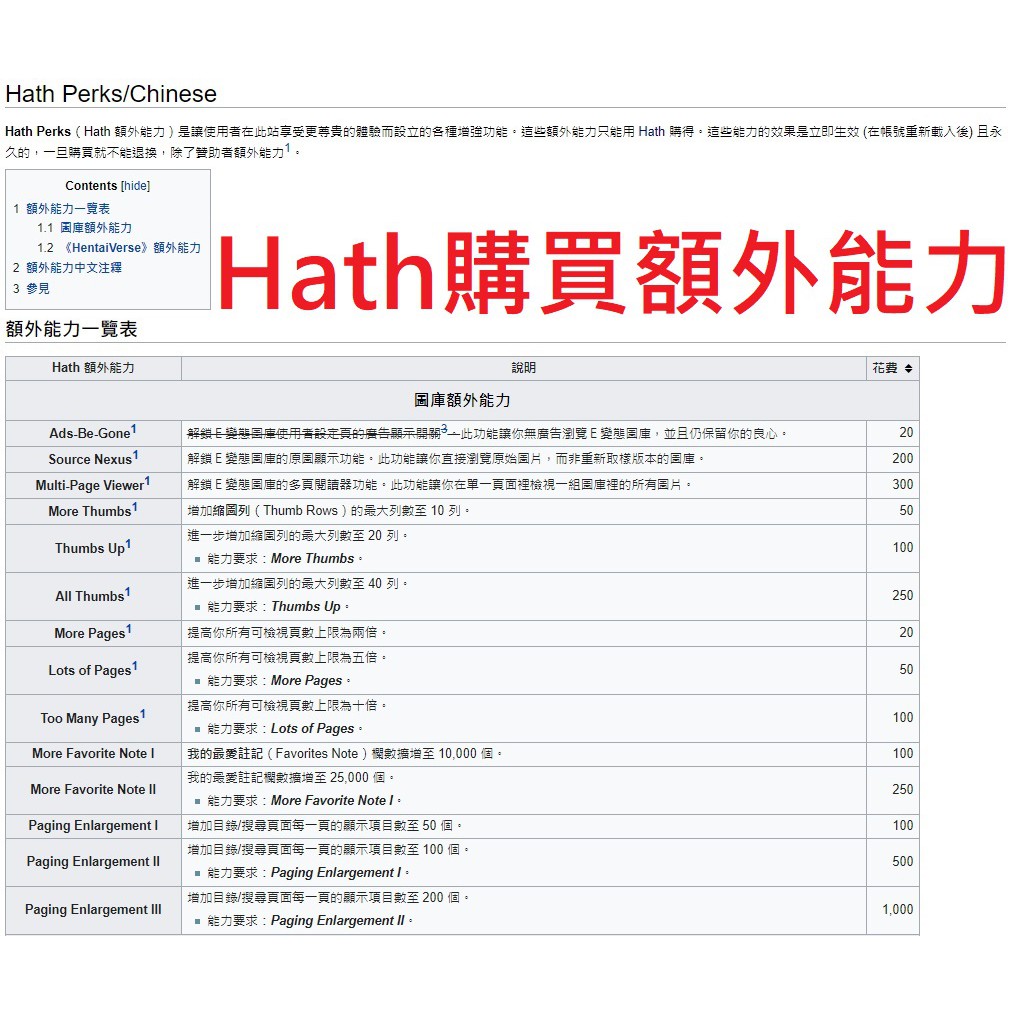This screenshot has width=1015, height=1015.
Task: Go to the 《HentaiVerse》額外能力 contents link
Action: (x=131, y=248)
